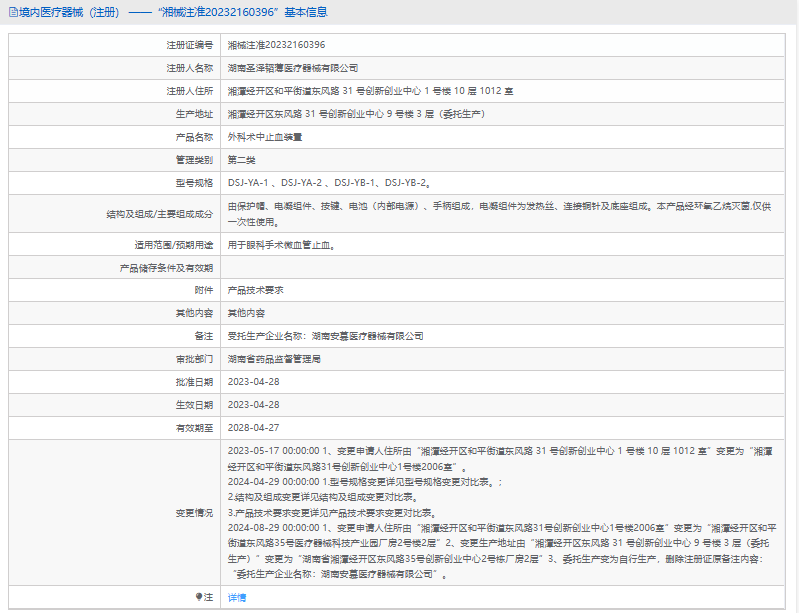
Task: Click the 2023-05-17 change record entry
Action: [500, 459]
